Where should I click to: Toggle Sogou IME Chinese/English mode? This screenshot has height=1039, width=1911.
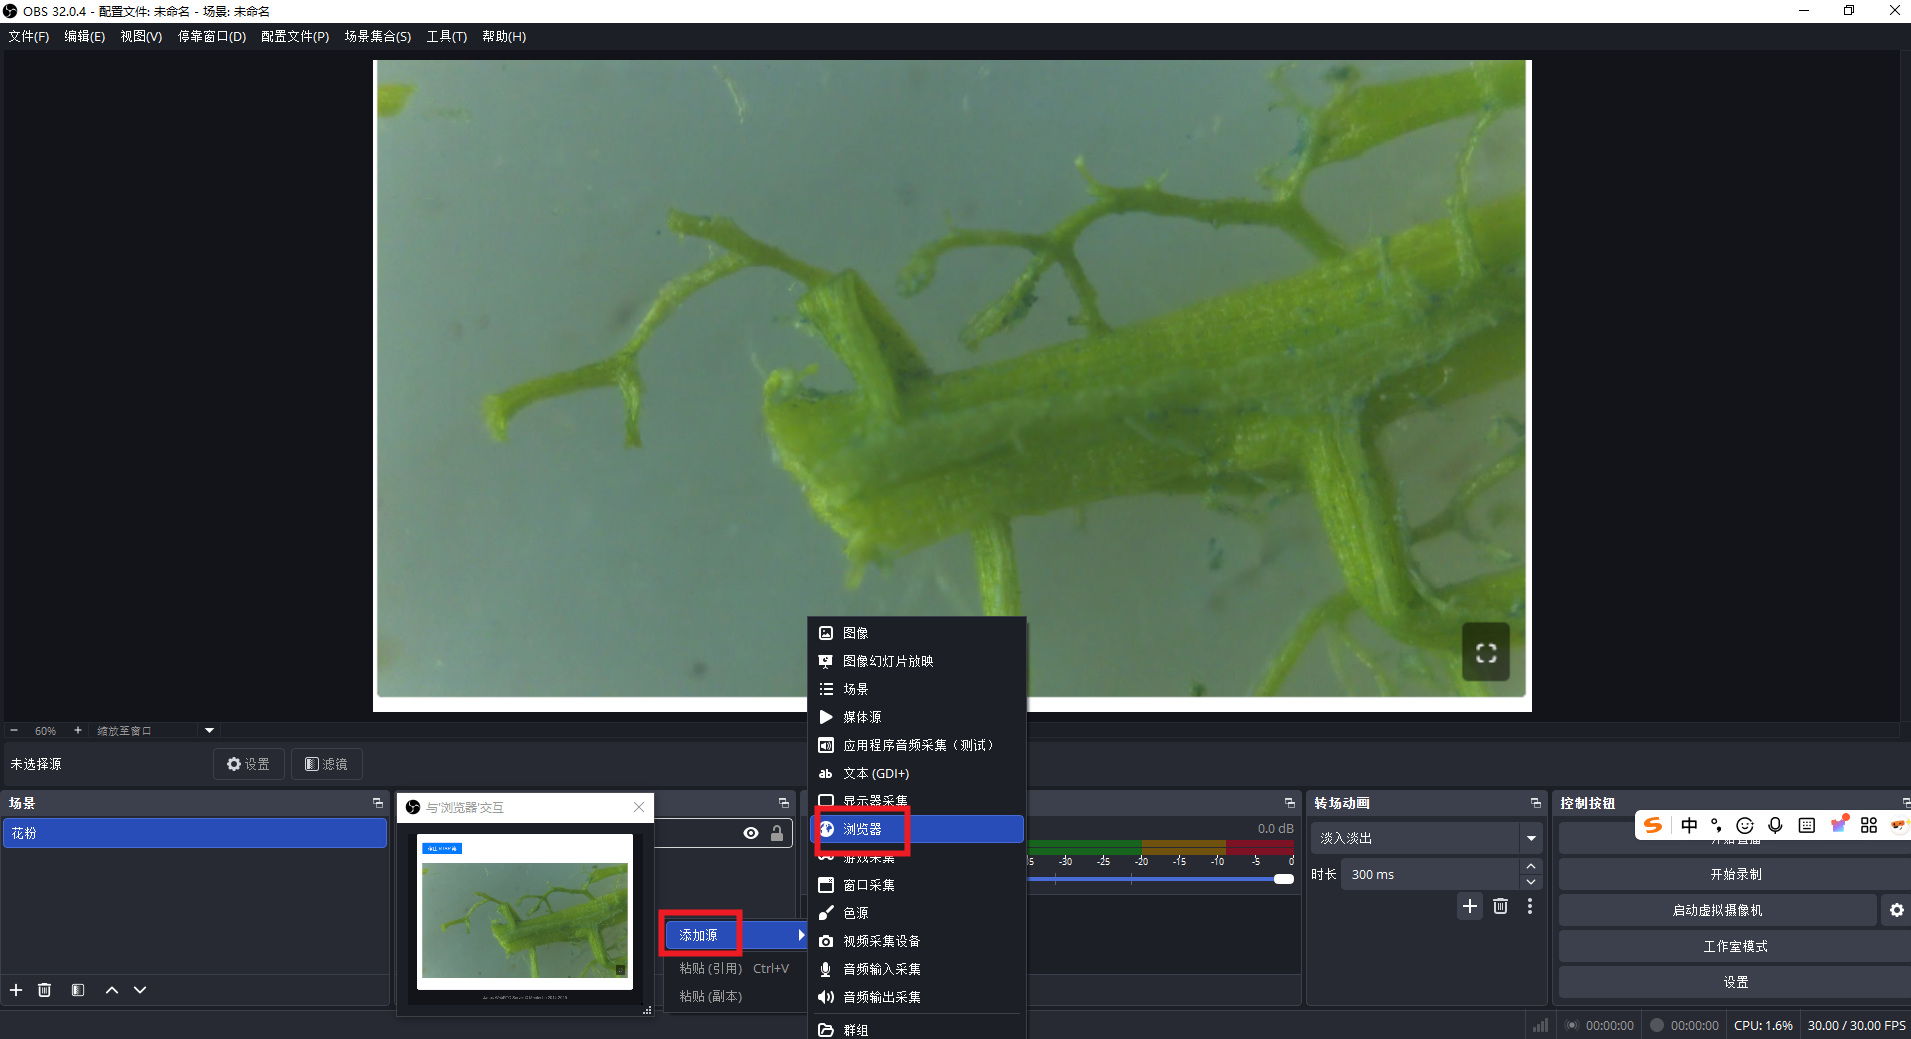tap(1689, 825)
